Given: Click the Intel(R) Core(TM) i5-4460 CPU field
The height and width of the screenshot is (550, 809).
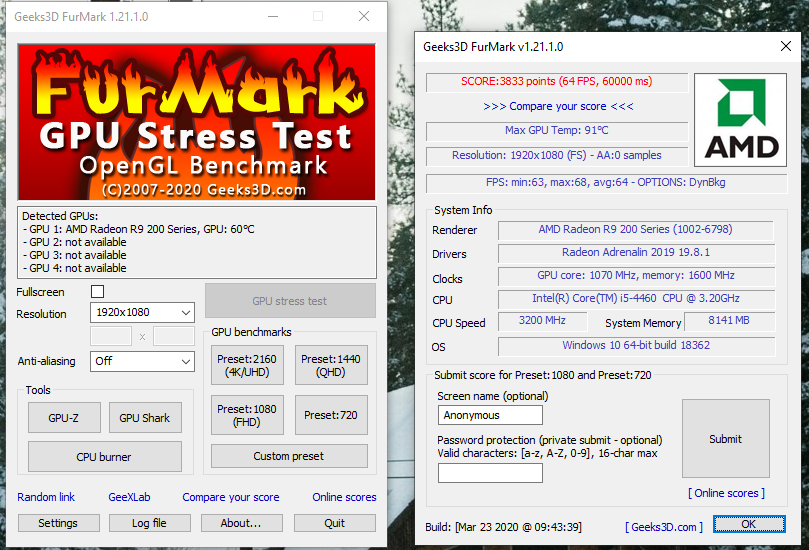Looking at the screenshot, I should 636,299.
